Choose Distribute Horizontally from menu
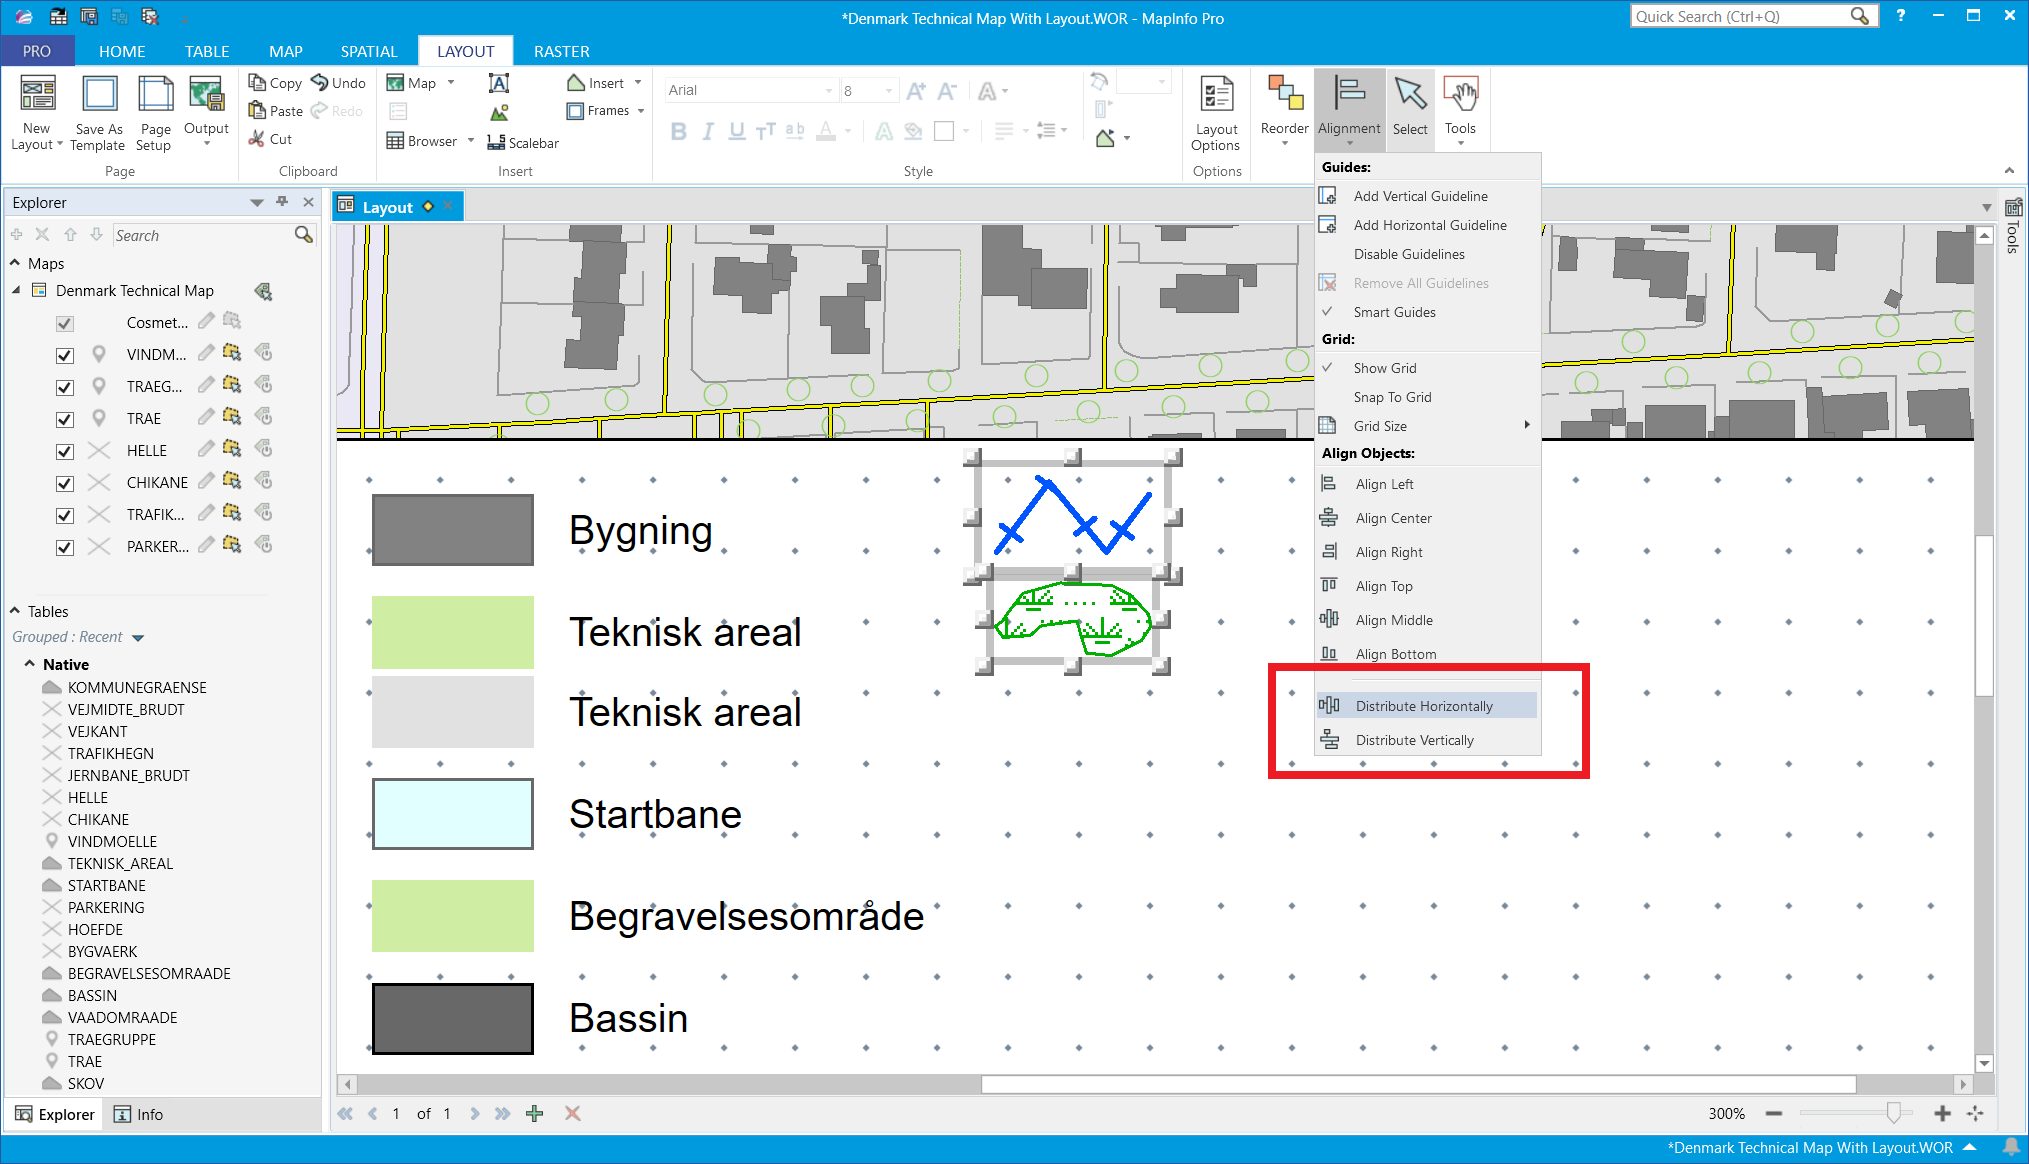The width and height of the screenshot is (2029, 1164). [1424, 706]
